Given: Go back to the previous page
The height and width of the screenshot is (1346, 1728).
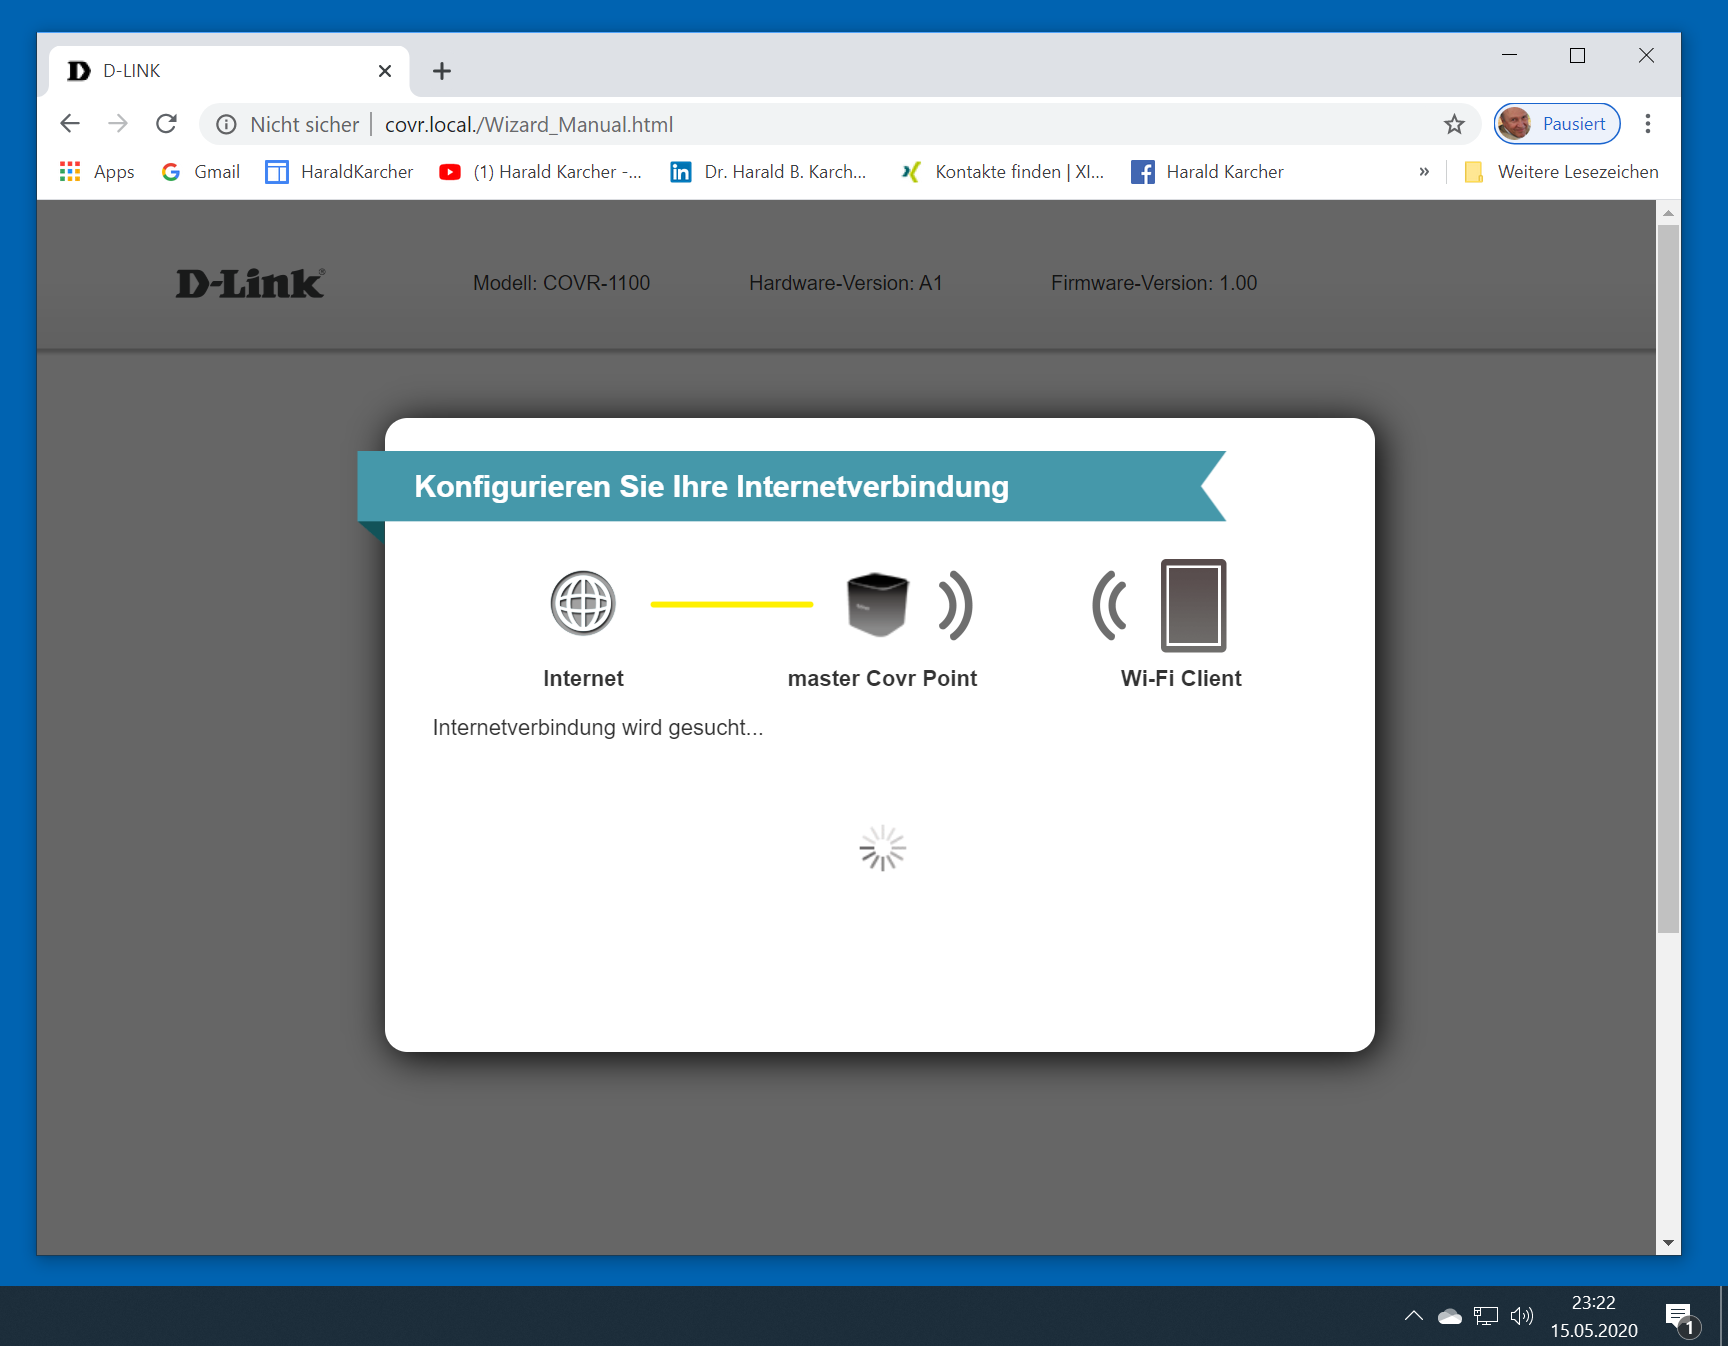Looking at the screenshot, I should pyautogui.click(x=70, y=124).
